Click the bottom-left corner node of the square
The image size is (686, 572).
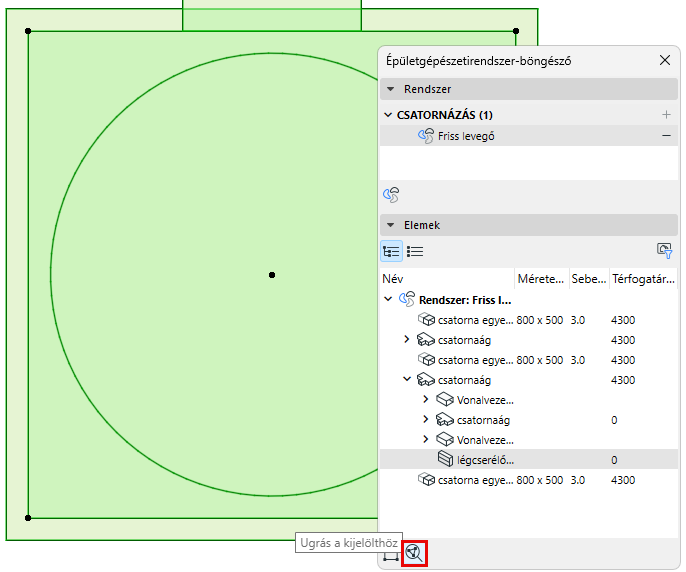pos(28,518)
